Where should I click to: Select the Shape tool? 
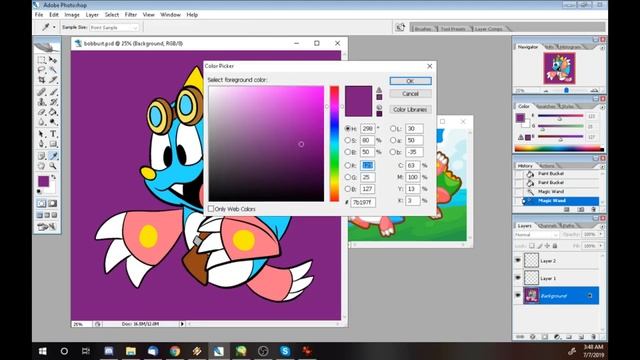pos(53,144)
